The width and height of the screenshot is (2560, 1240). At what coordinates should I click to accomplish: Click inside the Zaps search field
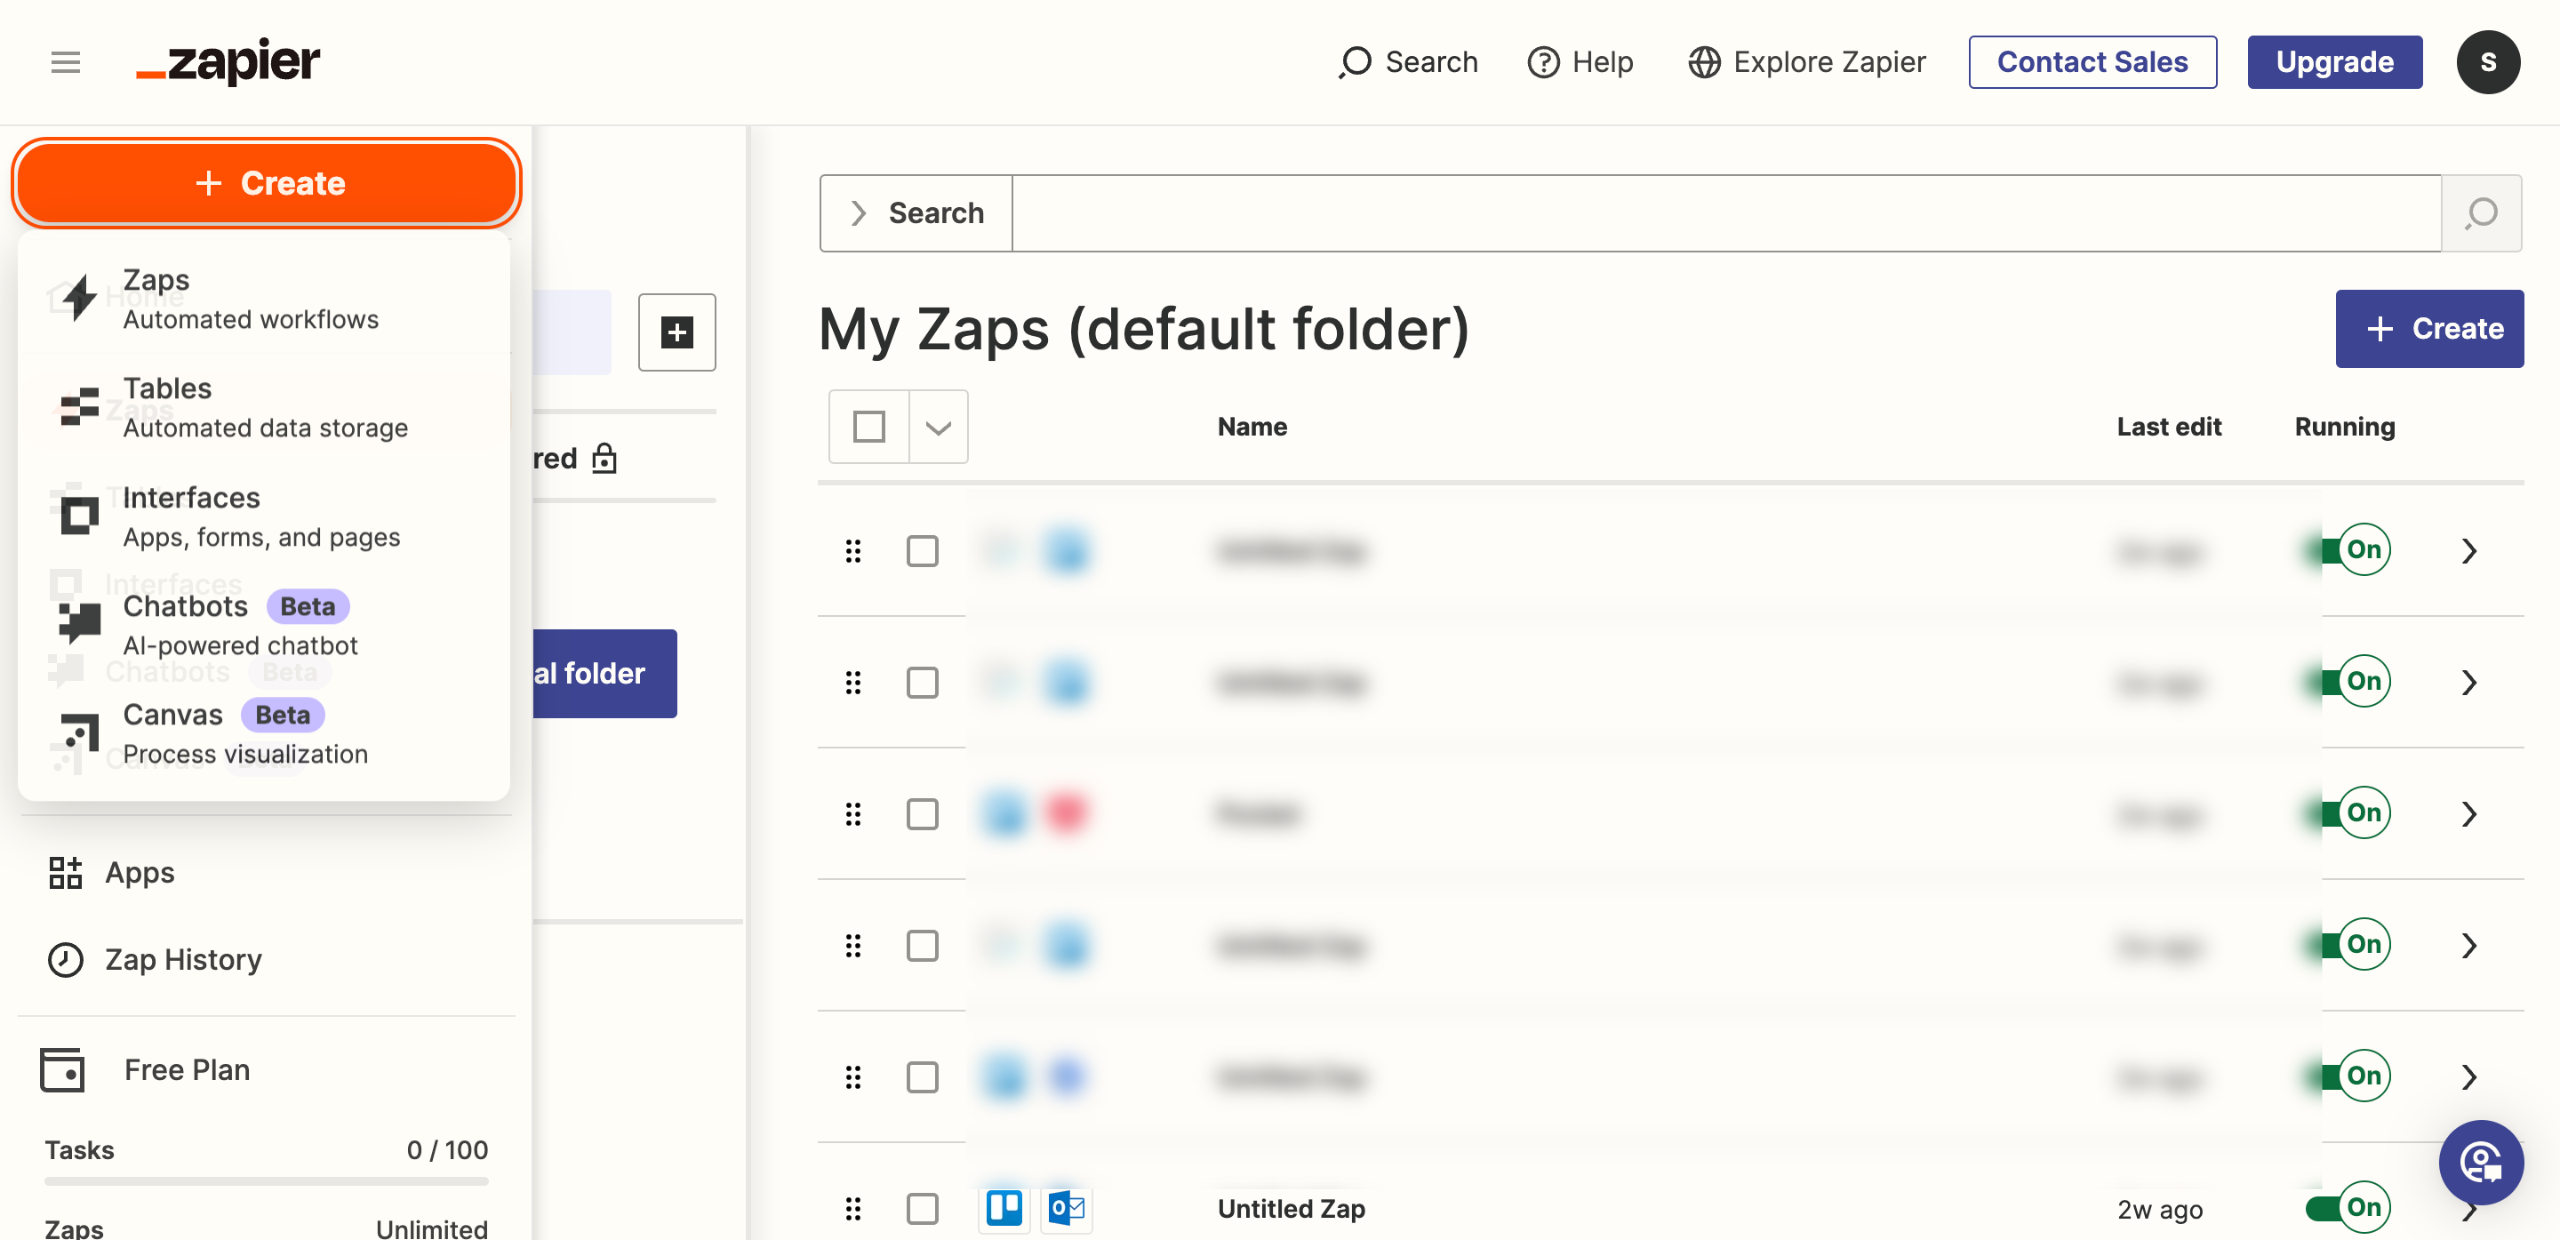pos(1726,213)
